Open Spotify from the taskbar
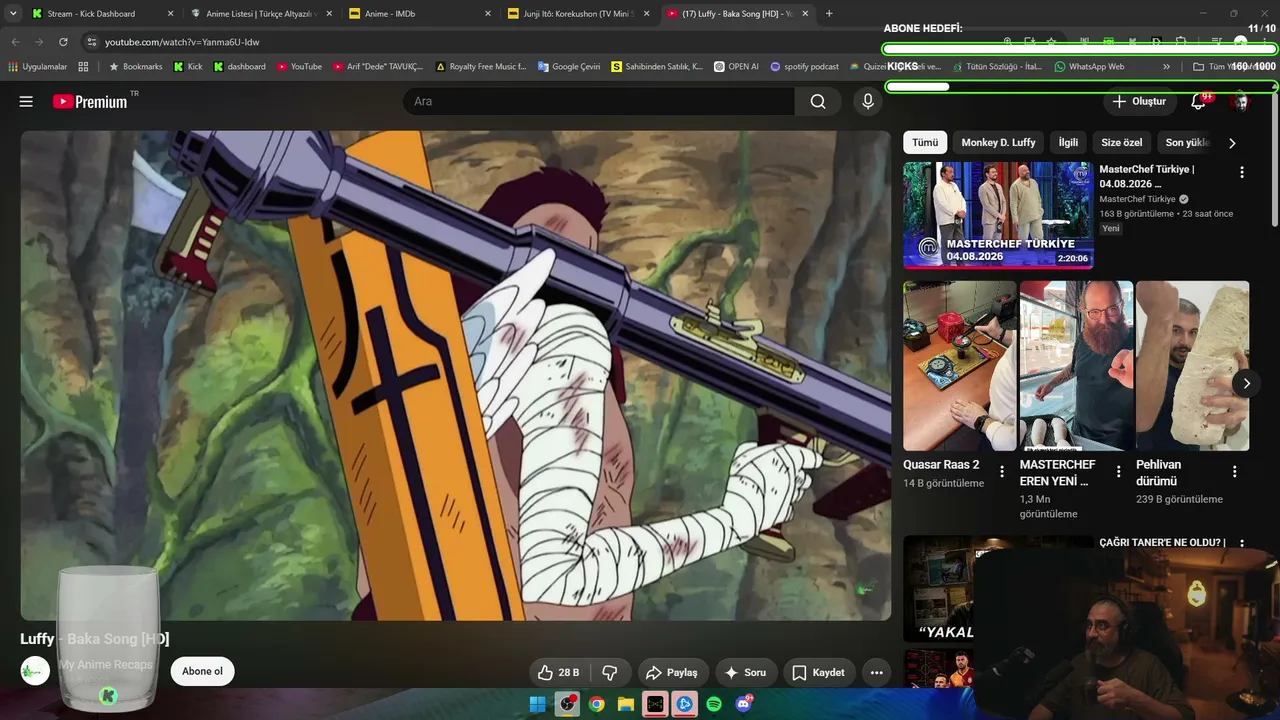Screen dimensions: 1280x720 714,704
